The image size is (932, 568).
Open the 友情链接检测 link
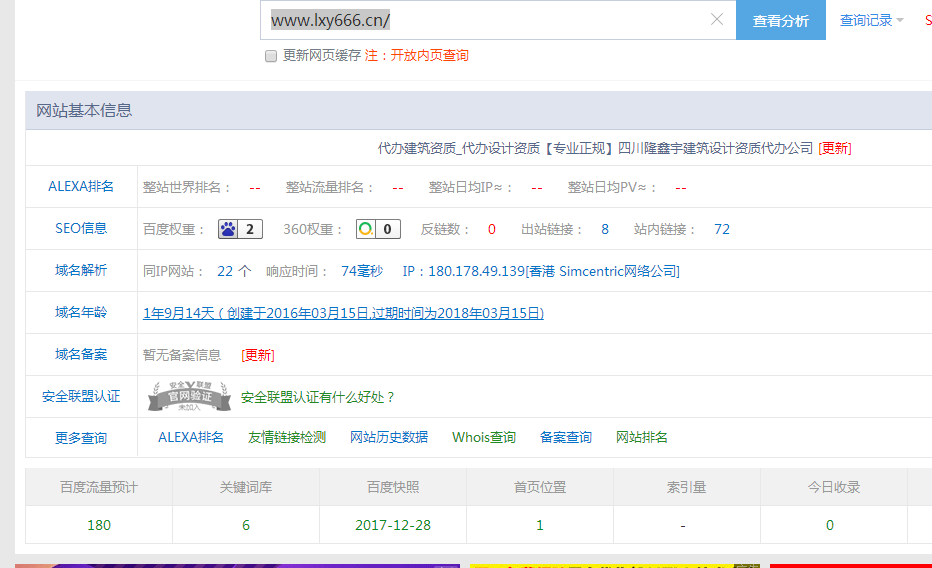click(x=287, y=437)
